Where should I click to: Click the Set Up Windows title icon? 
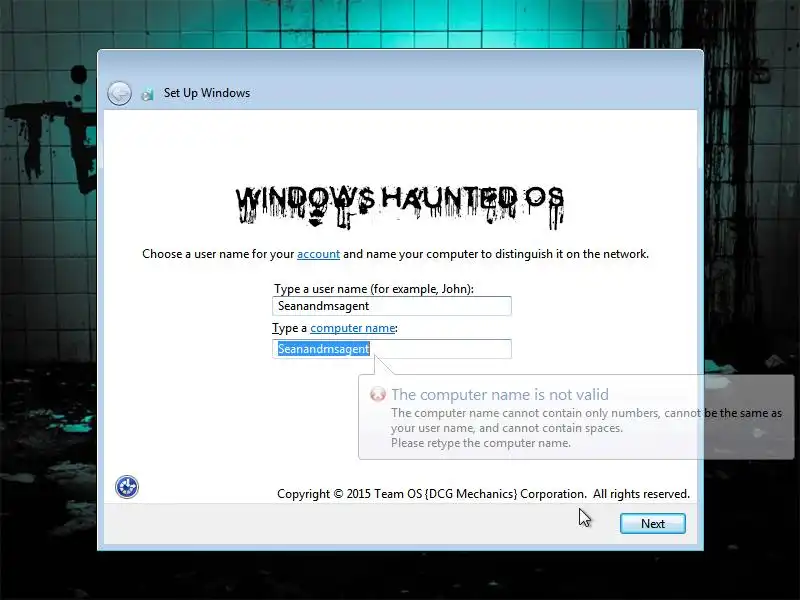(x=147, y=94)
